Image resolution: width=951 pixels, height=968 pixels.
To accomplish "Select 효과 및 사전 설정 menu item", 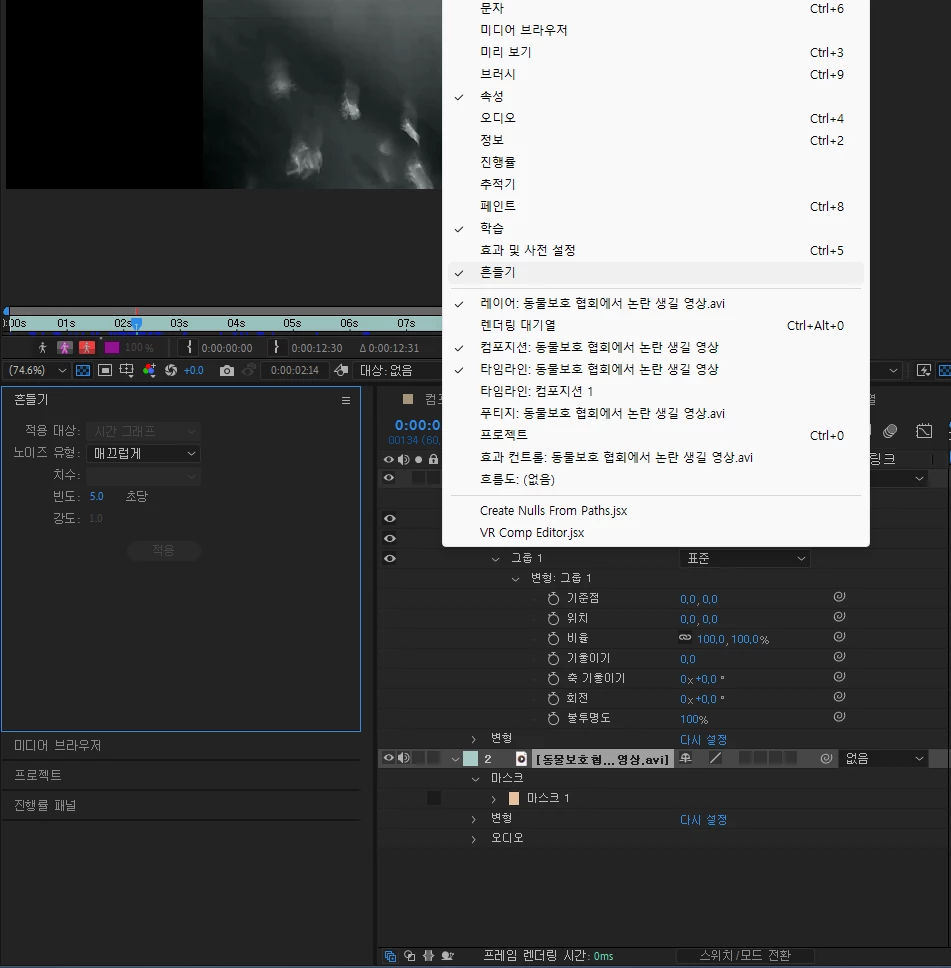I will [656, 251].
